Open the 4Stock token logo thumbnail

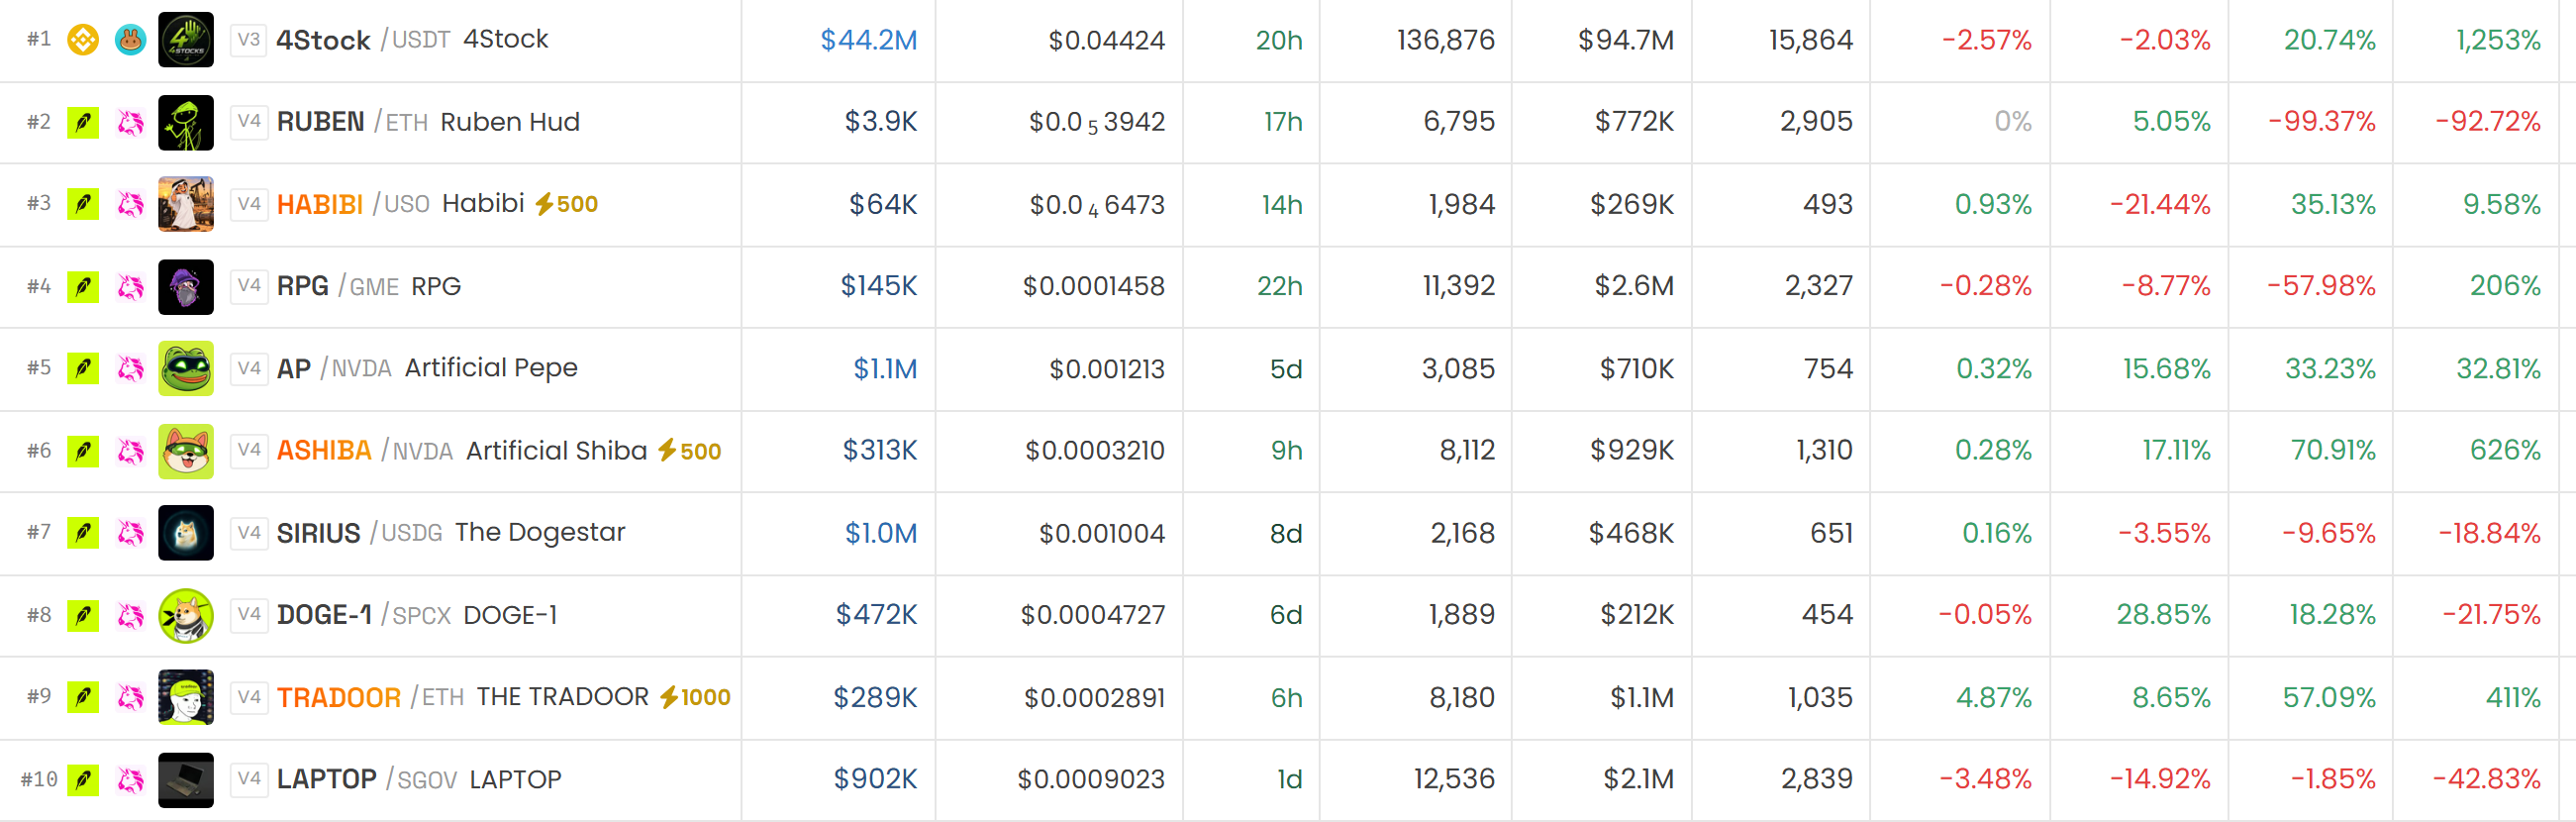(x=186, y=40)
